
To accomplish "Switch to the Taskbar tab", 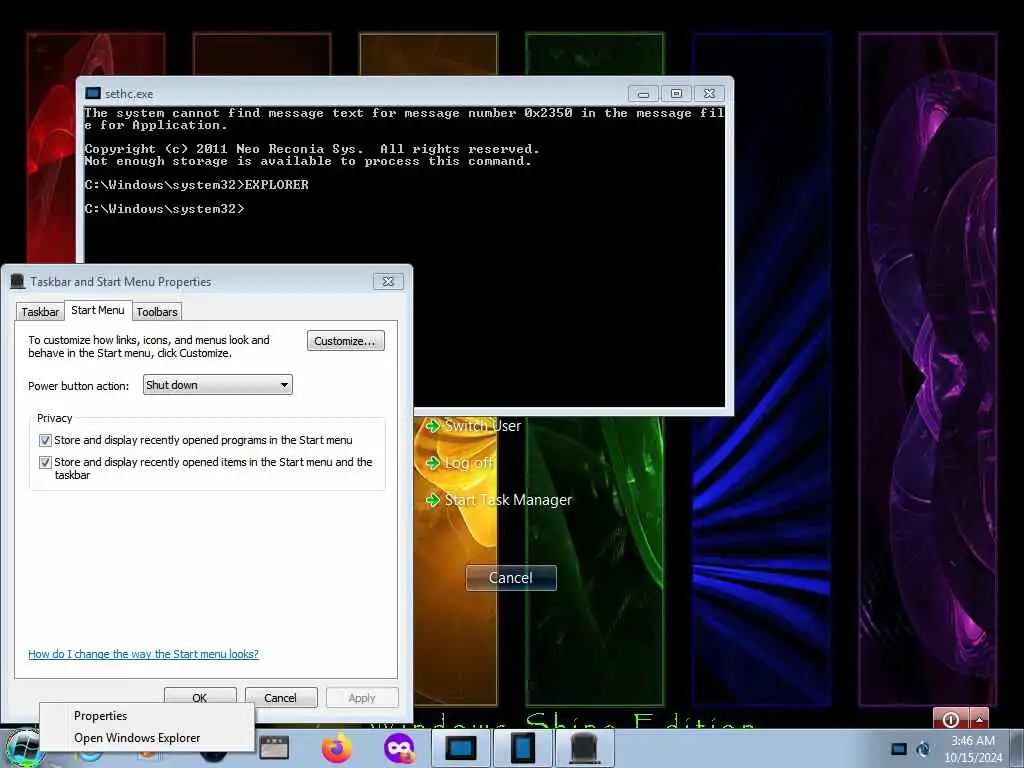I will tap(40, 312).
